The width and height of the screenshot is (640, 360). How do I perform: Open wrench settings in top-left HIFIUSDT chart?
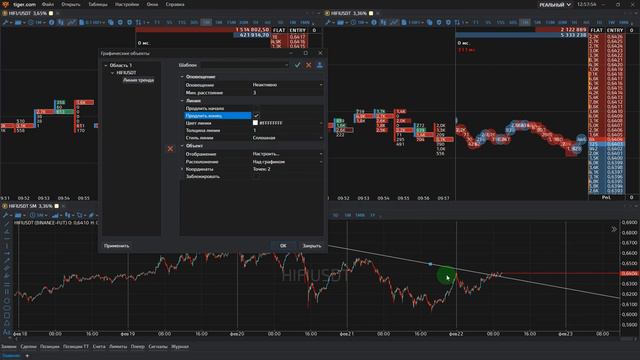tap(6, 22)
